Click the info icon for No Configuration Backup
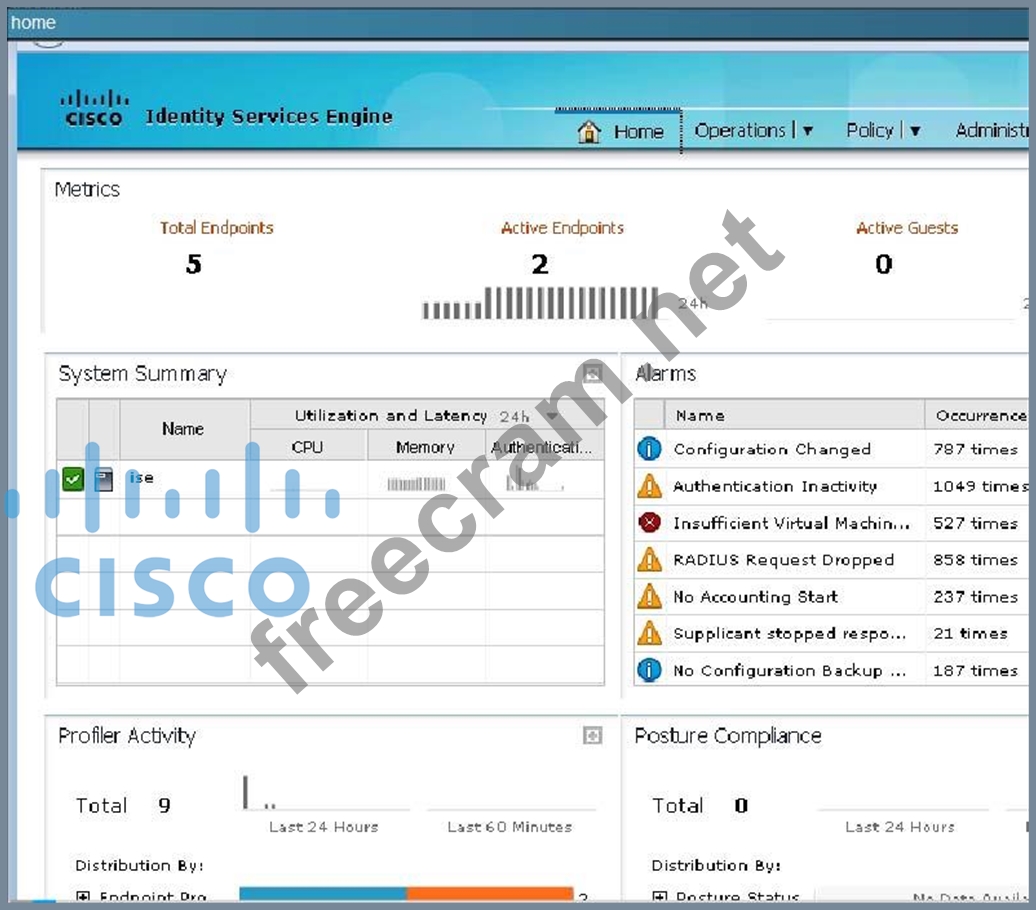 649,670
